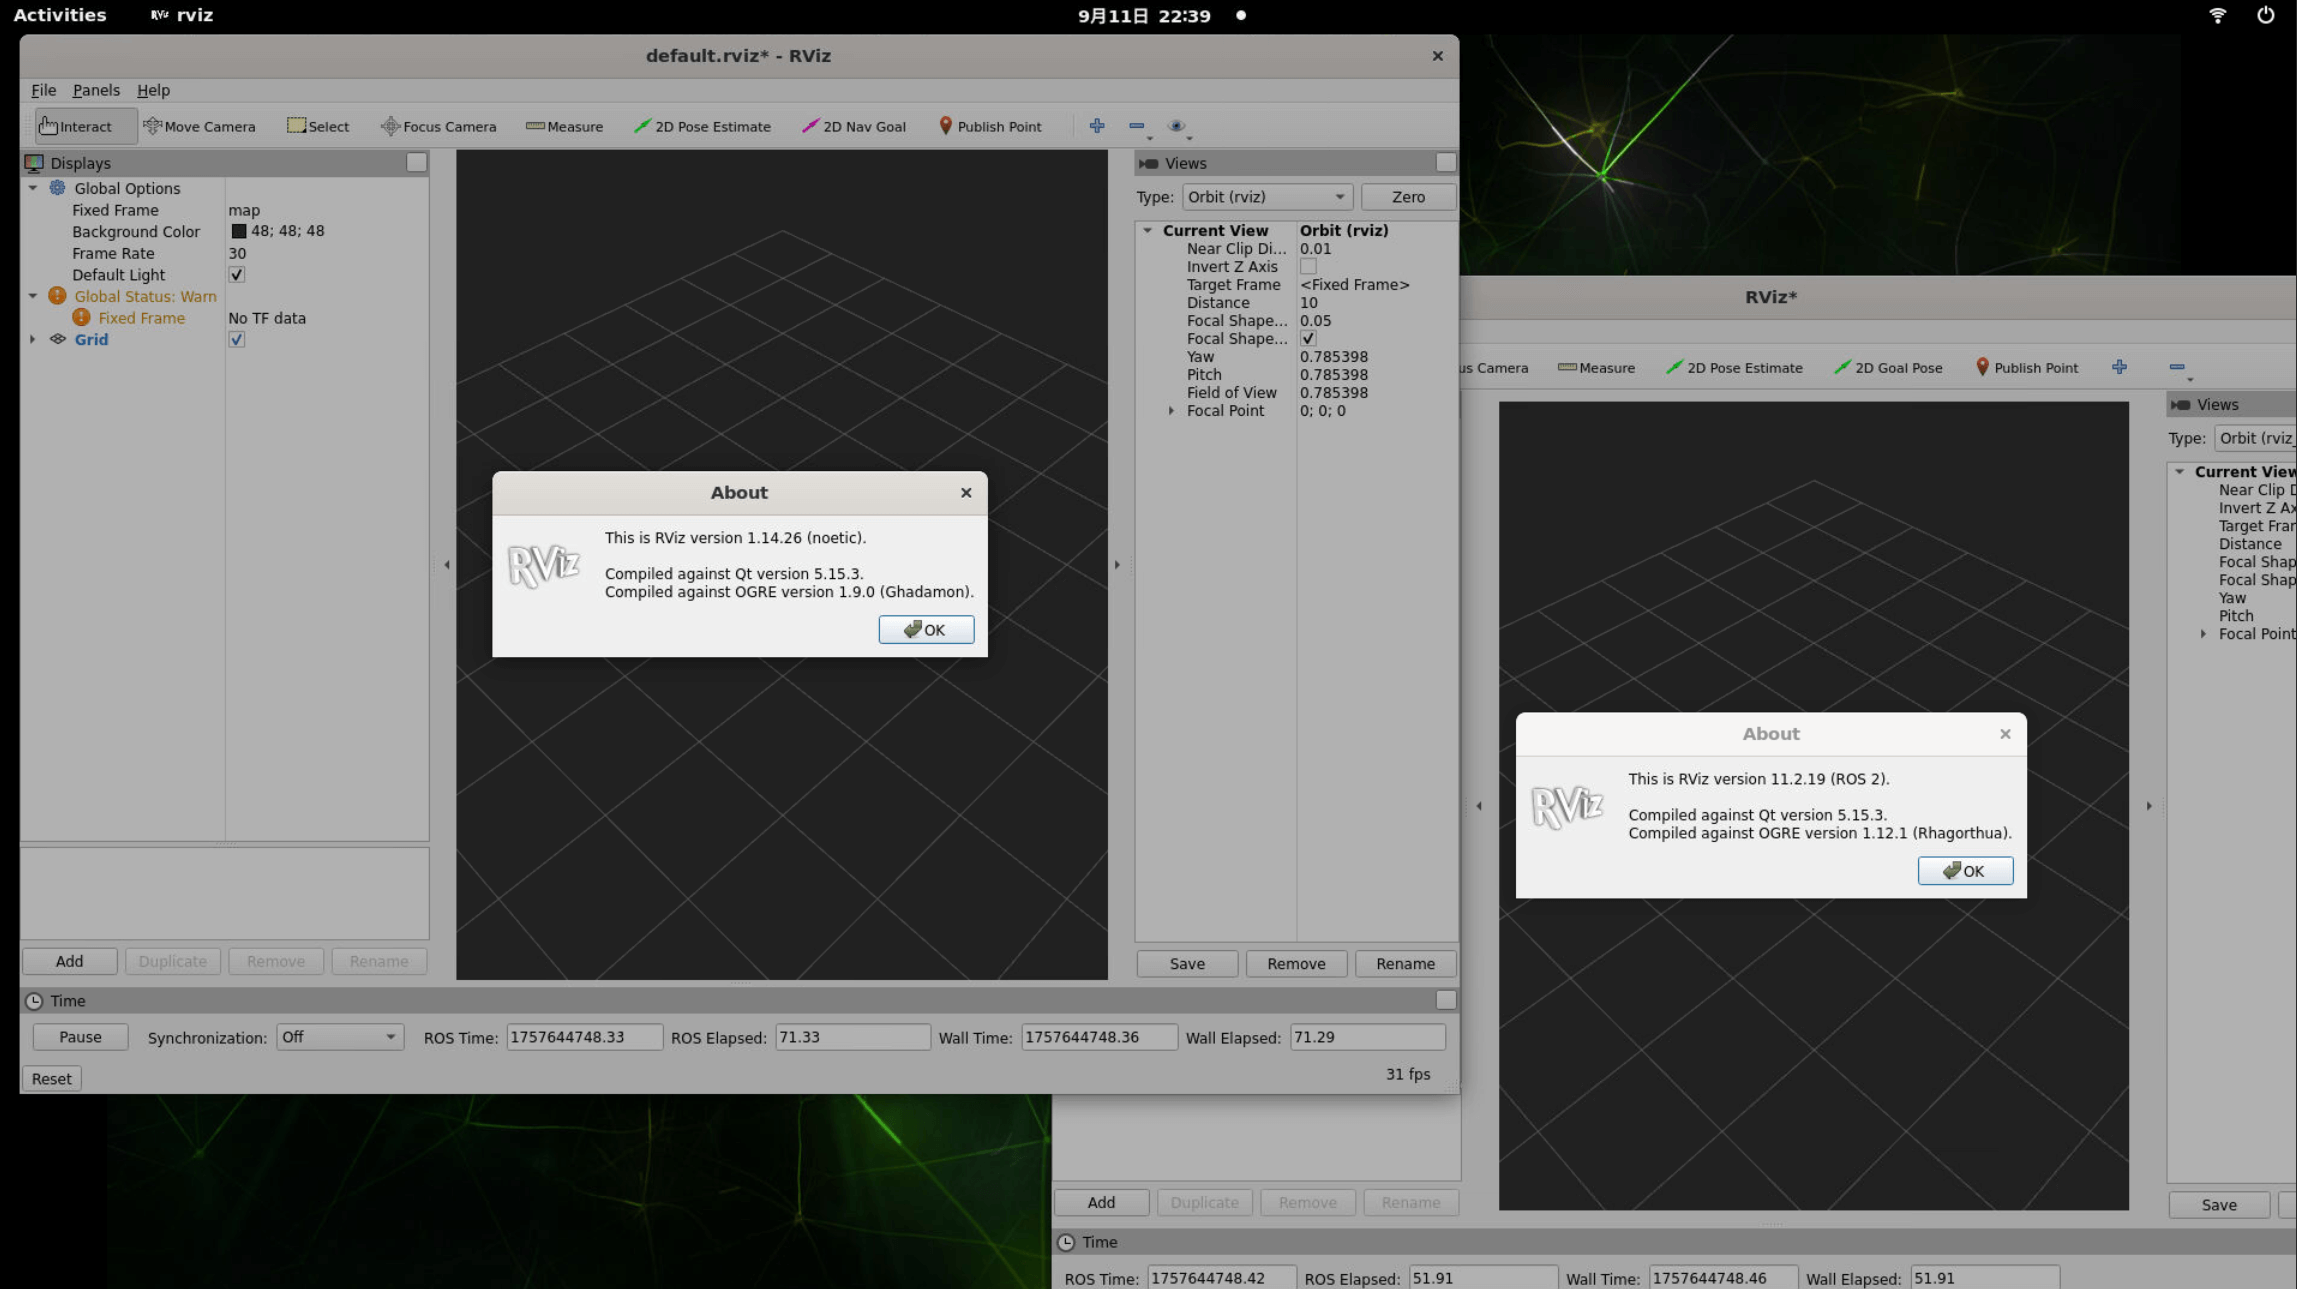This screenshot has height=1289, width=2297.
Task: Open the view Type Orbit (rviz) dropdown
Action: (x=1266, y=197)
